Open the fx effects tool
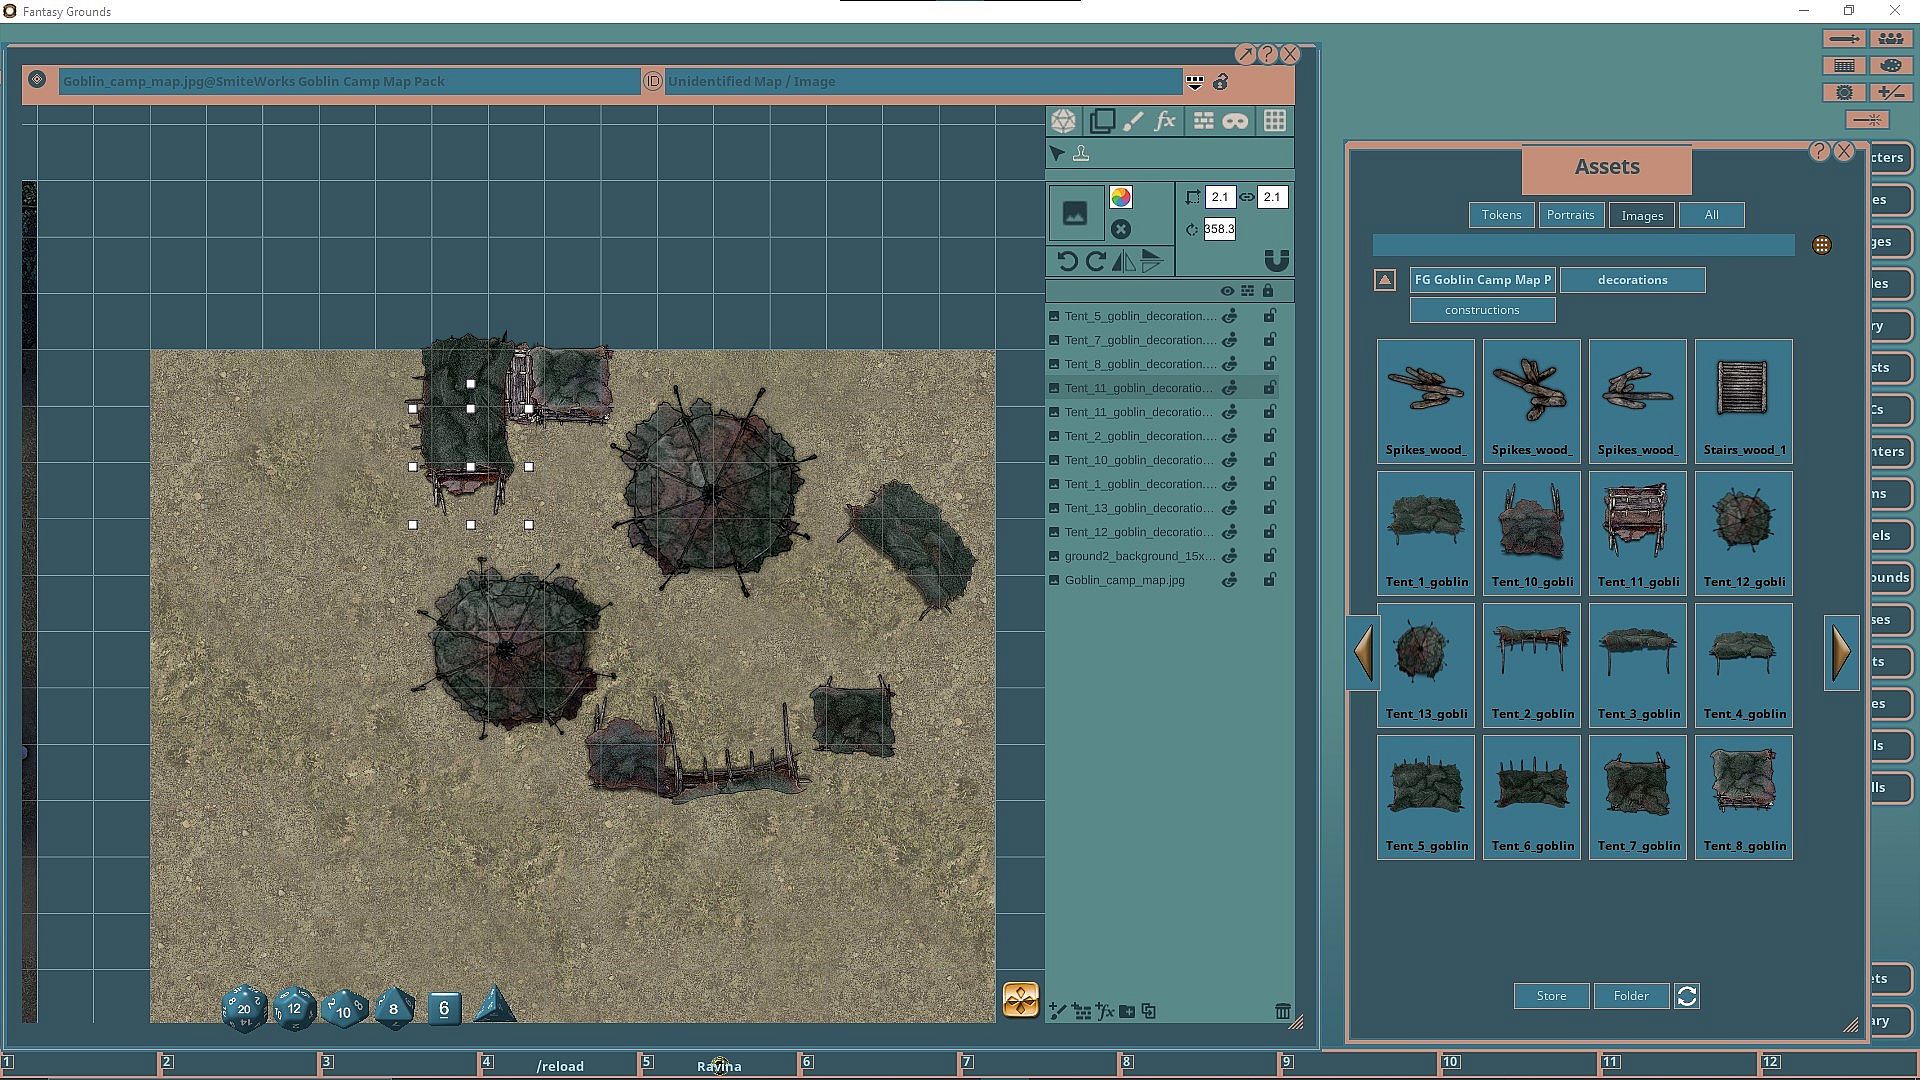Image resolution: width=1920 pixels, height=1080 pixels. [x=1165, y=122]
